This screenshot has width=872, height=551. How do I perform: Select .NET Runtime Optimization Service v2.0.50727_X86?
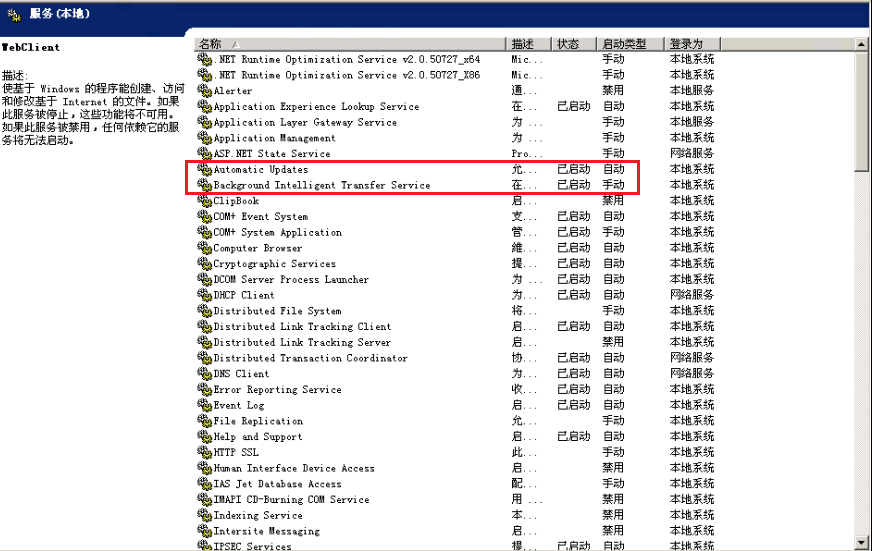[x=346, y=75]
